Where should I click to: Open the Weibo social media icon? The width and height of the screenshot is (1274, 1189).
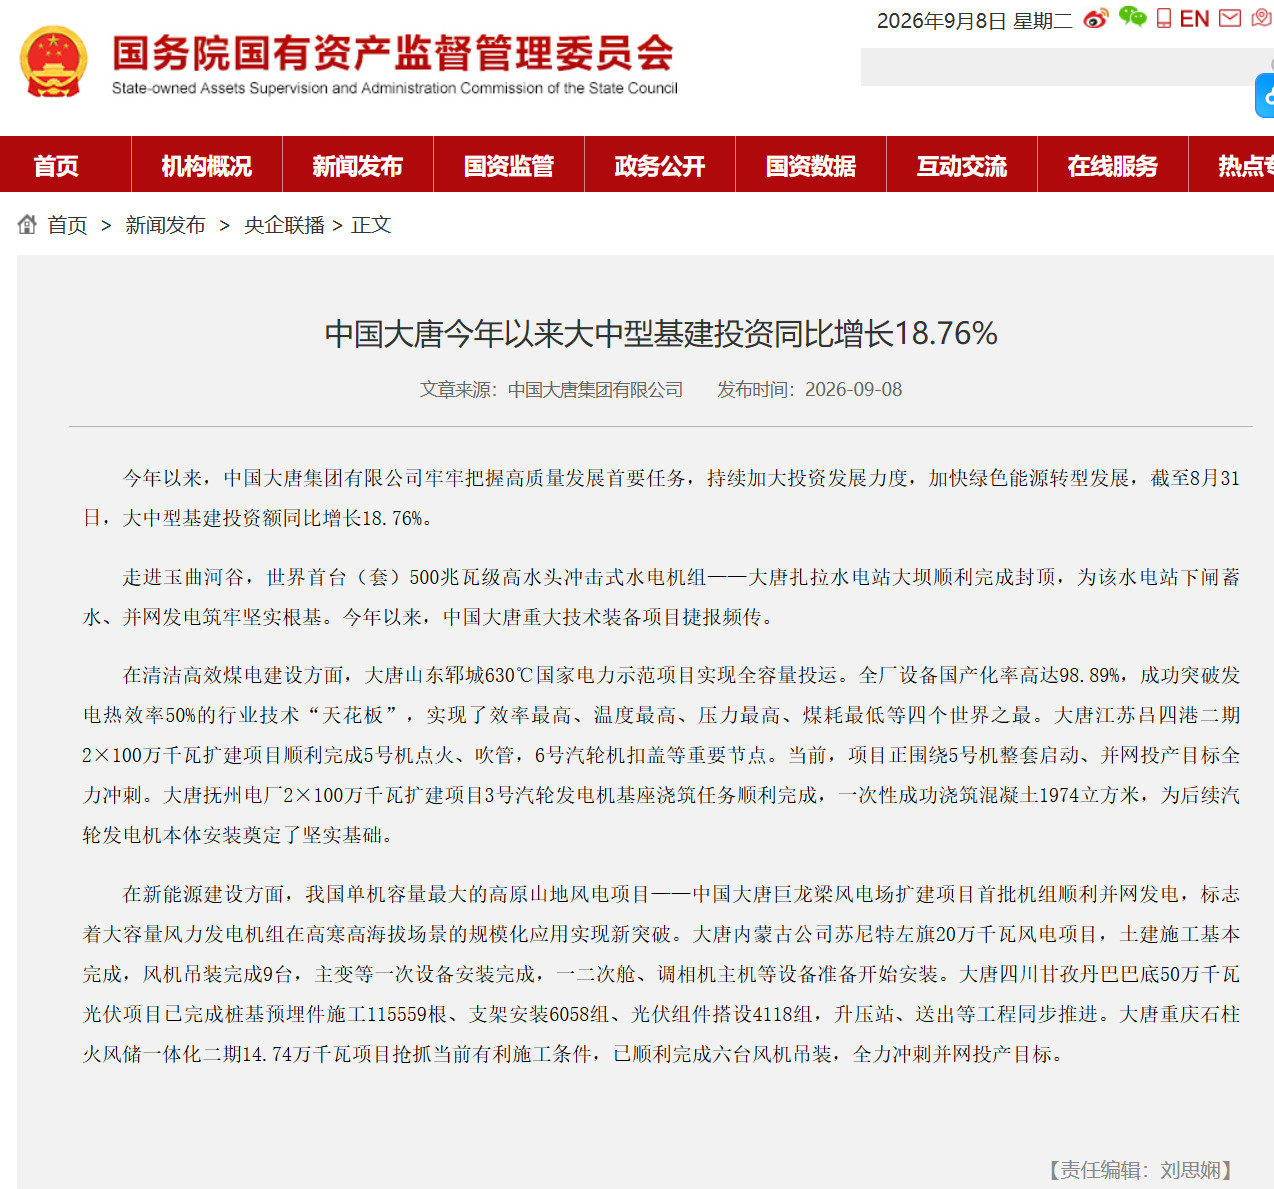[1096, 18]
